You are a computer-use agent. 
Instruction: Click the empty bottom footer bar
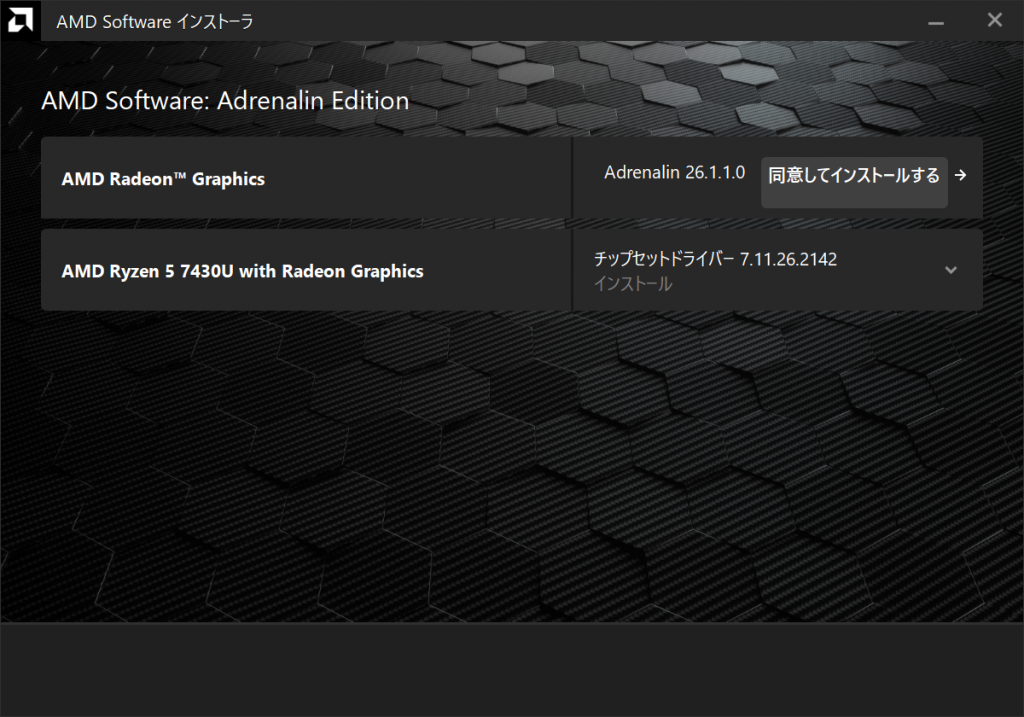click(512, 669)
